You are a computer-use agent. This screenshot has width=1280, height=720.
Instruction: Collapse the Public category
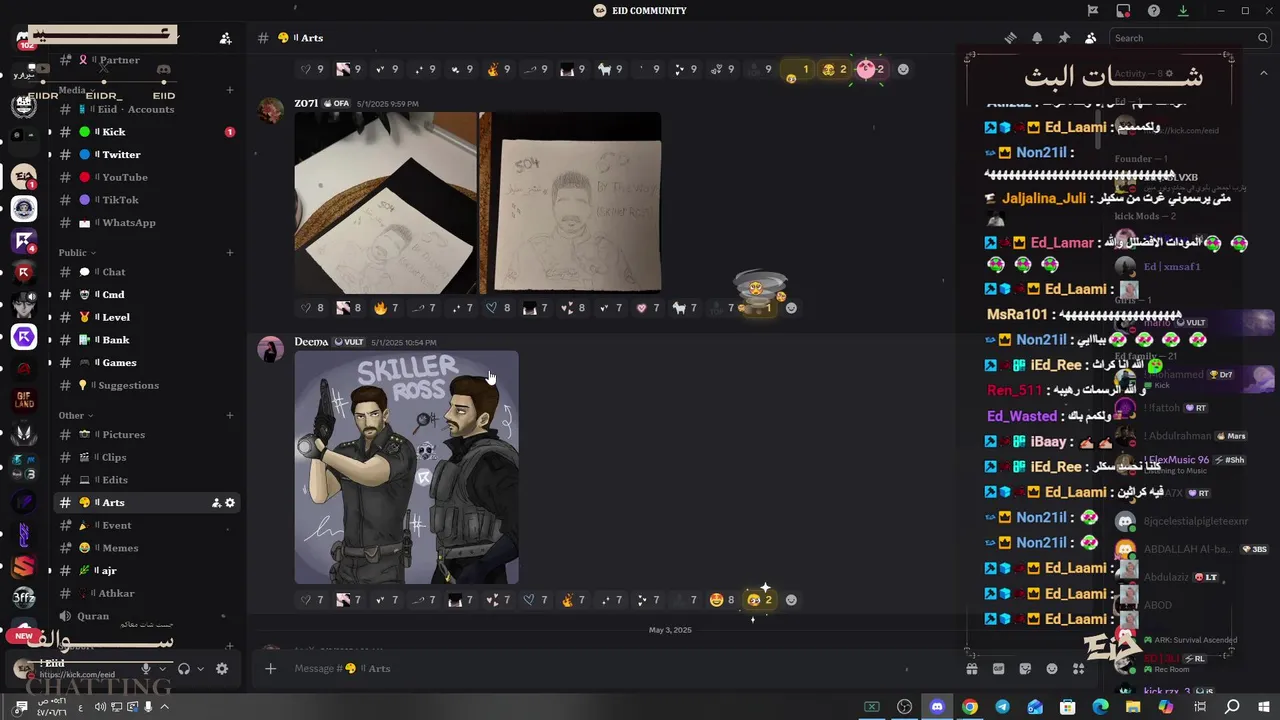point(77,253)
